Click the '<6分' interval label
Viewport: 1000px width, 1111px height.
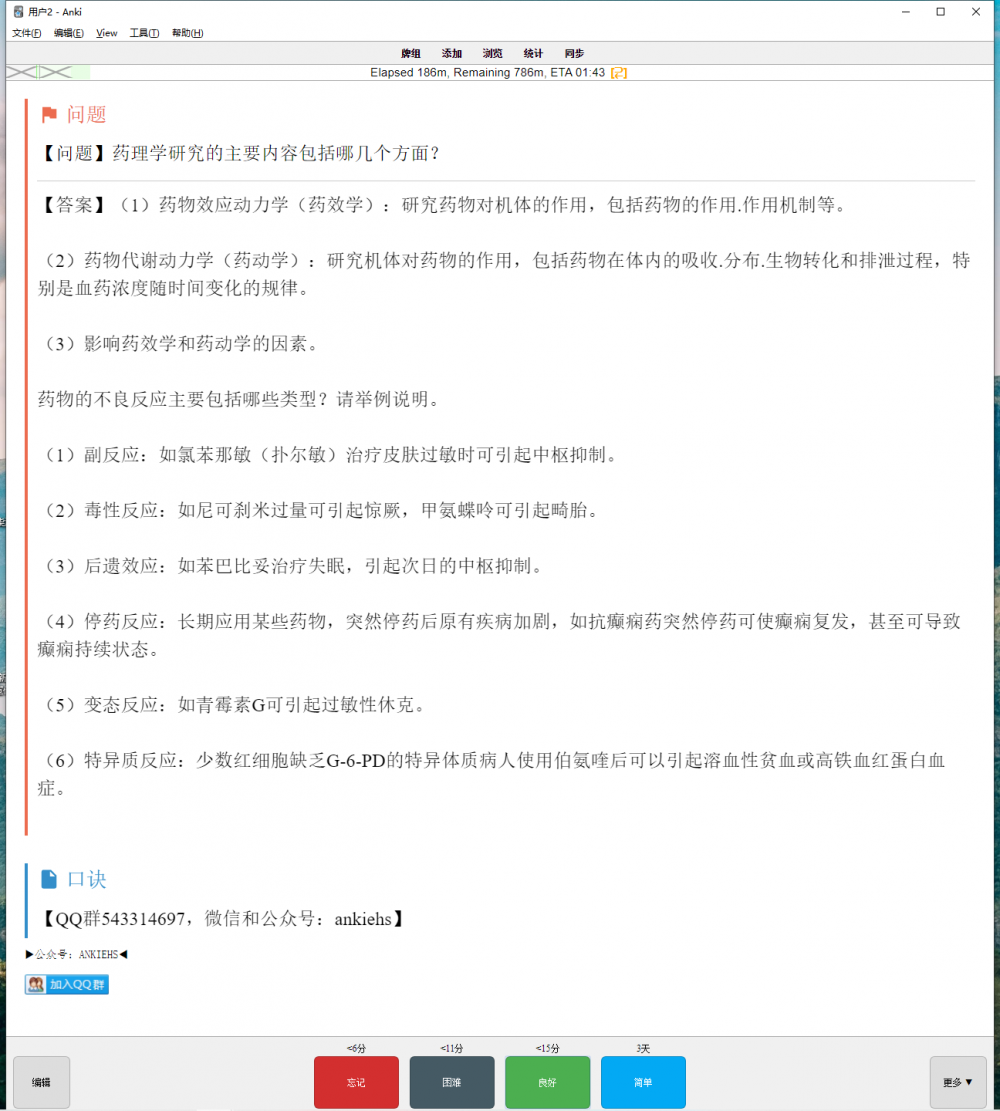[x=356, y=1048]
